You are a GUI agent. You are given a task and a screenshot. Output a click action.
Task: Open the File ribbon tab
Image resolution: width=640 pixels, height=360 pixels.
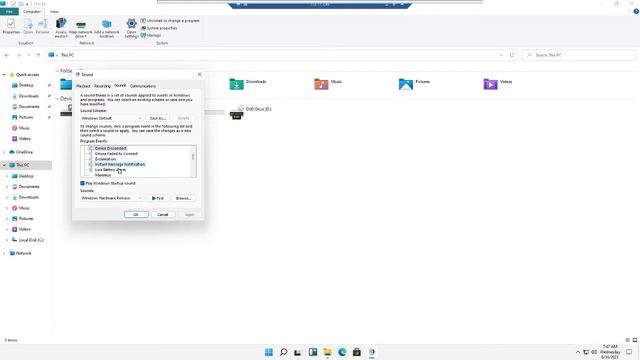tap(9, 11)
